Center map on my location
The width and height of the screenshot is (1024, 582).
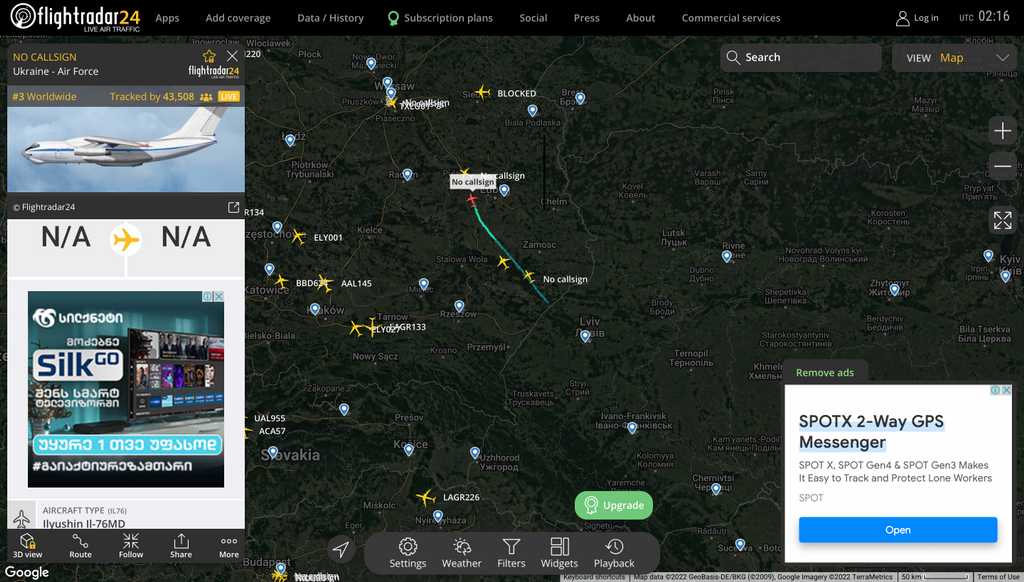341,549
